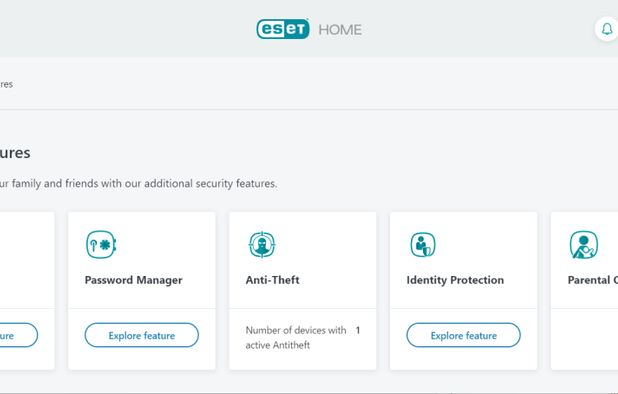The height and width of the screenshot is (394, 618).
Task: Click the Identity Protection person-shield icon
Action: click(x=423, y=245)
